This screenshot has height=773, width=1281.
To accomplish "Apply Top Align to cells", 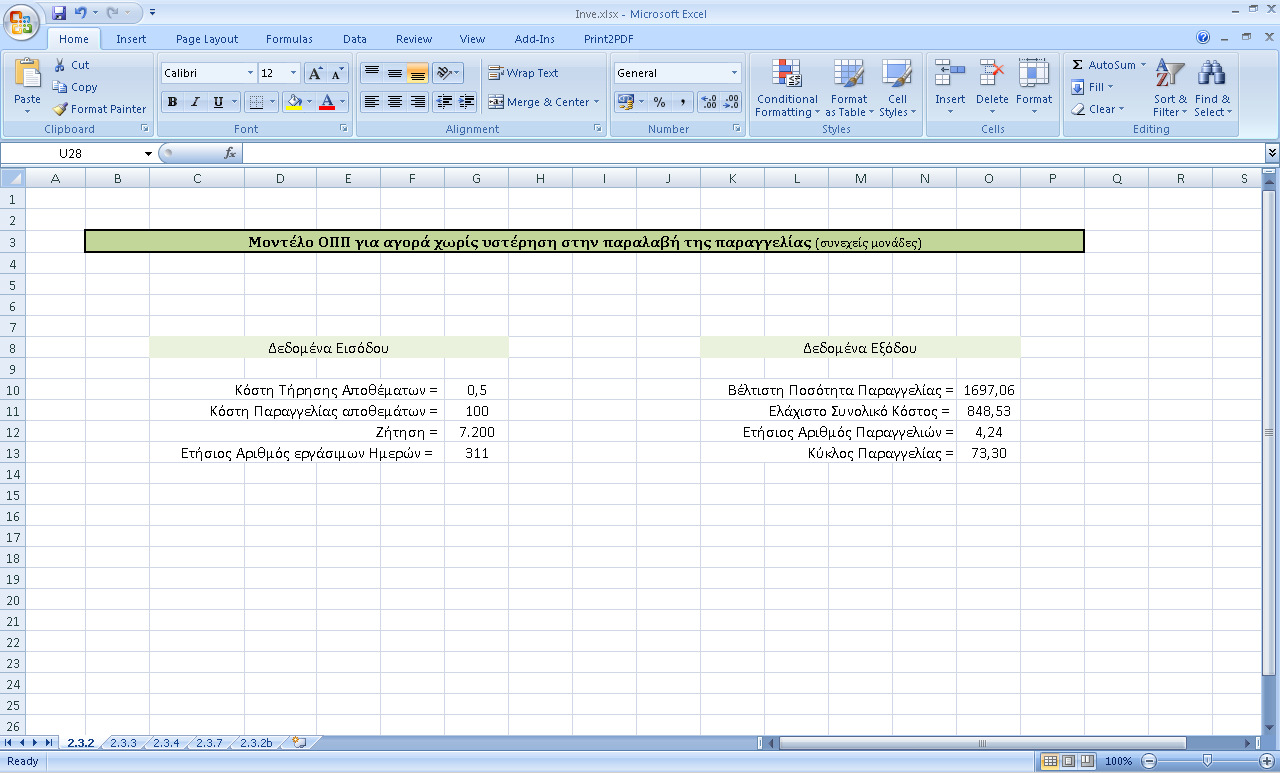I will point(371,73).
